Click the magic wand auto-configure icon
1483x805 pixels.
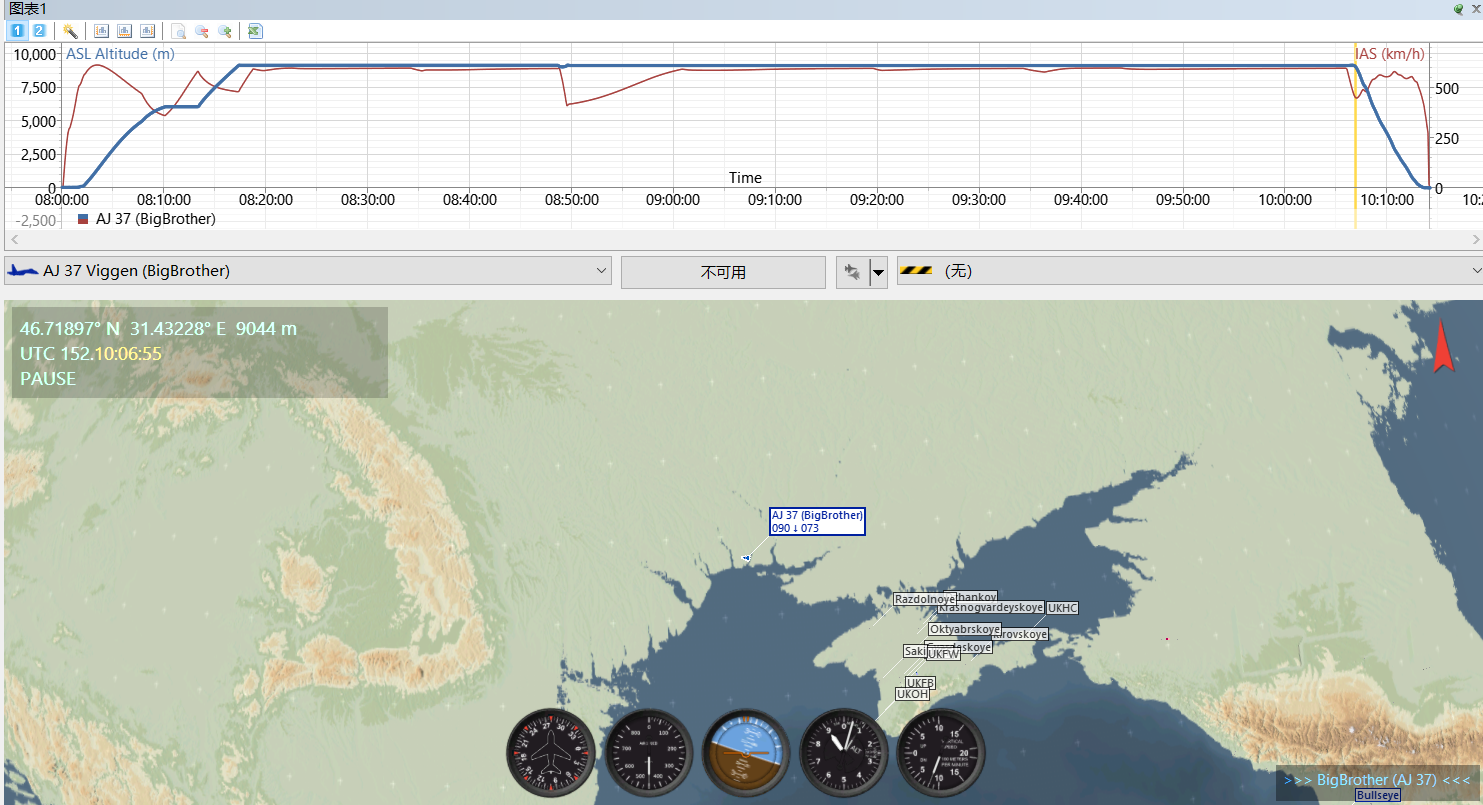[70, 31]
